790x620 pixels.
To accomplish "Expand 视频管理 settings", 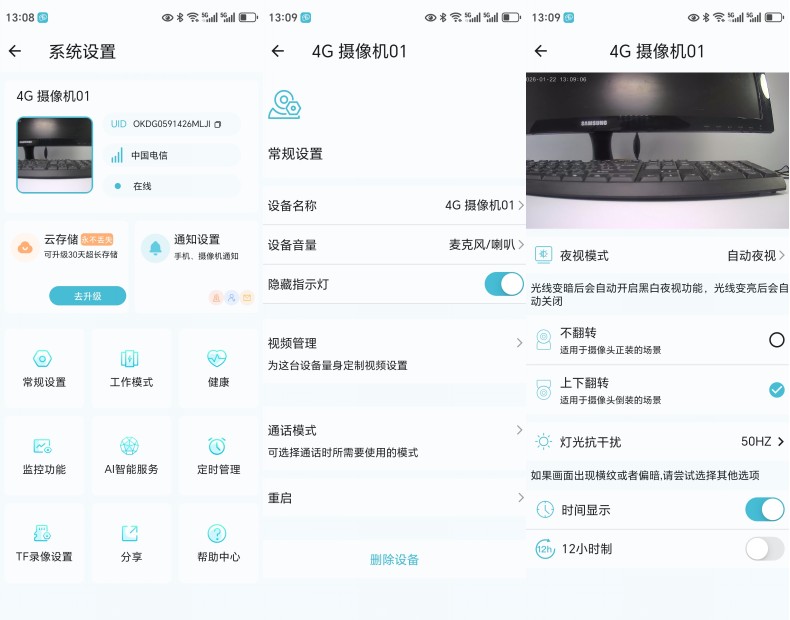I will [394, 354].
